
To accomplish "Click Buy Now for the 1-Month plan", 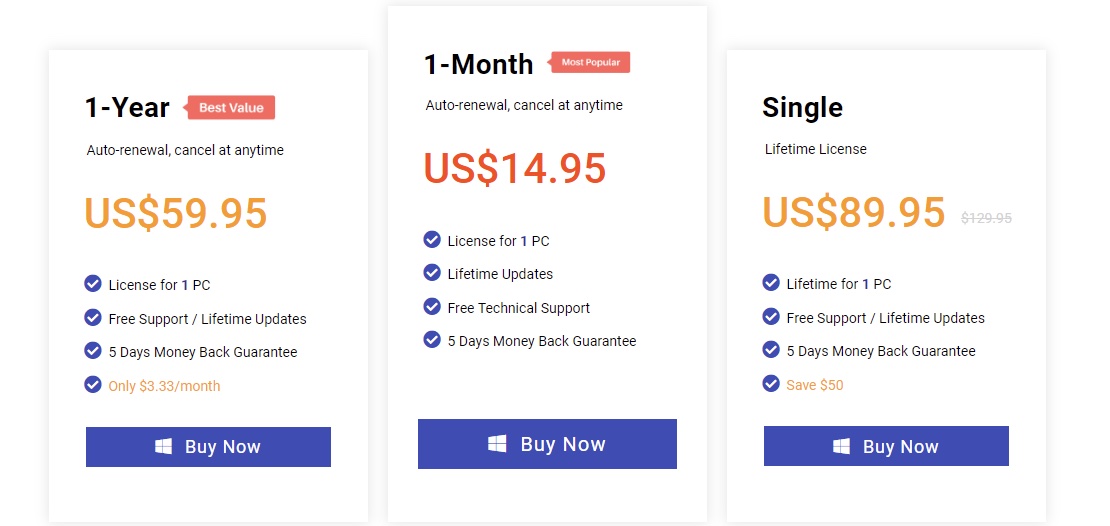I will pos(547,444).
